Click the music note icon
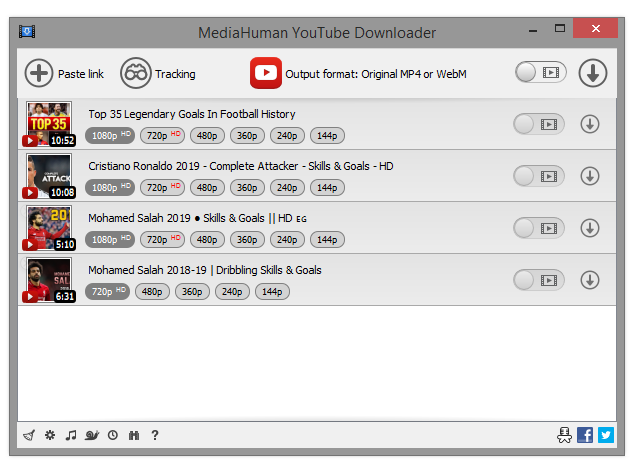634x472 pixels. (x=71, y=435)
